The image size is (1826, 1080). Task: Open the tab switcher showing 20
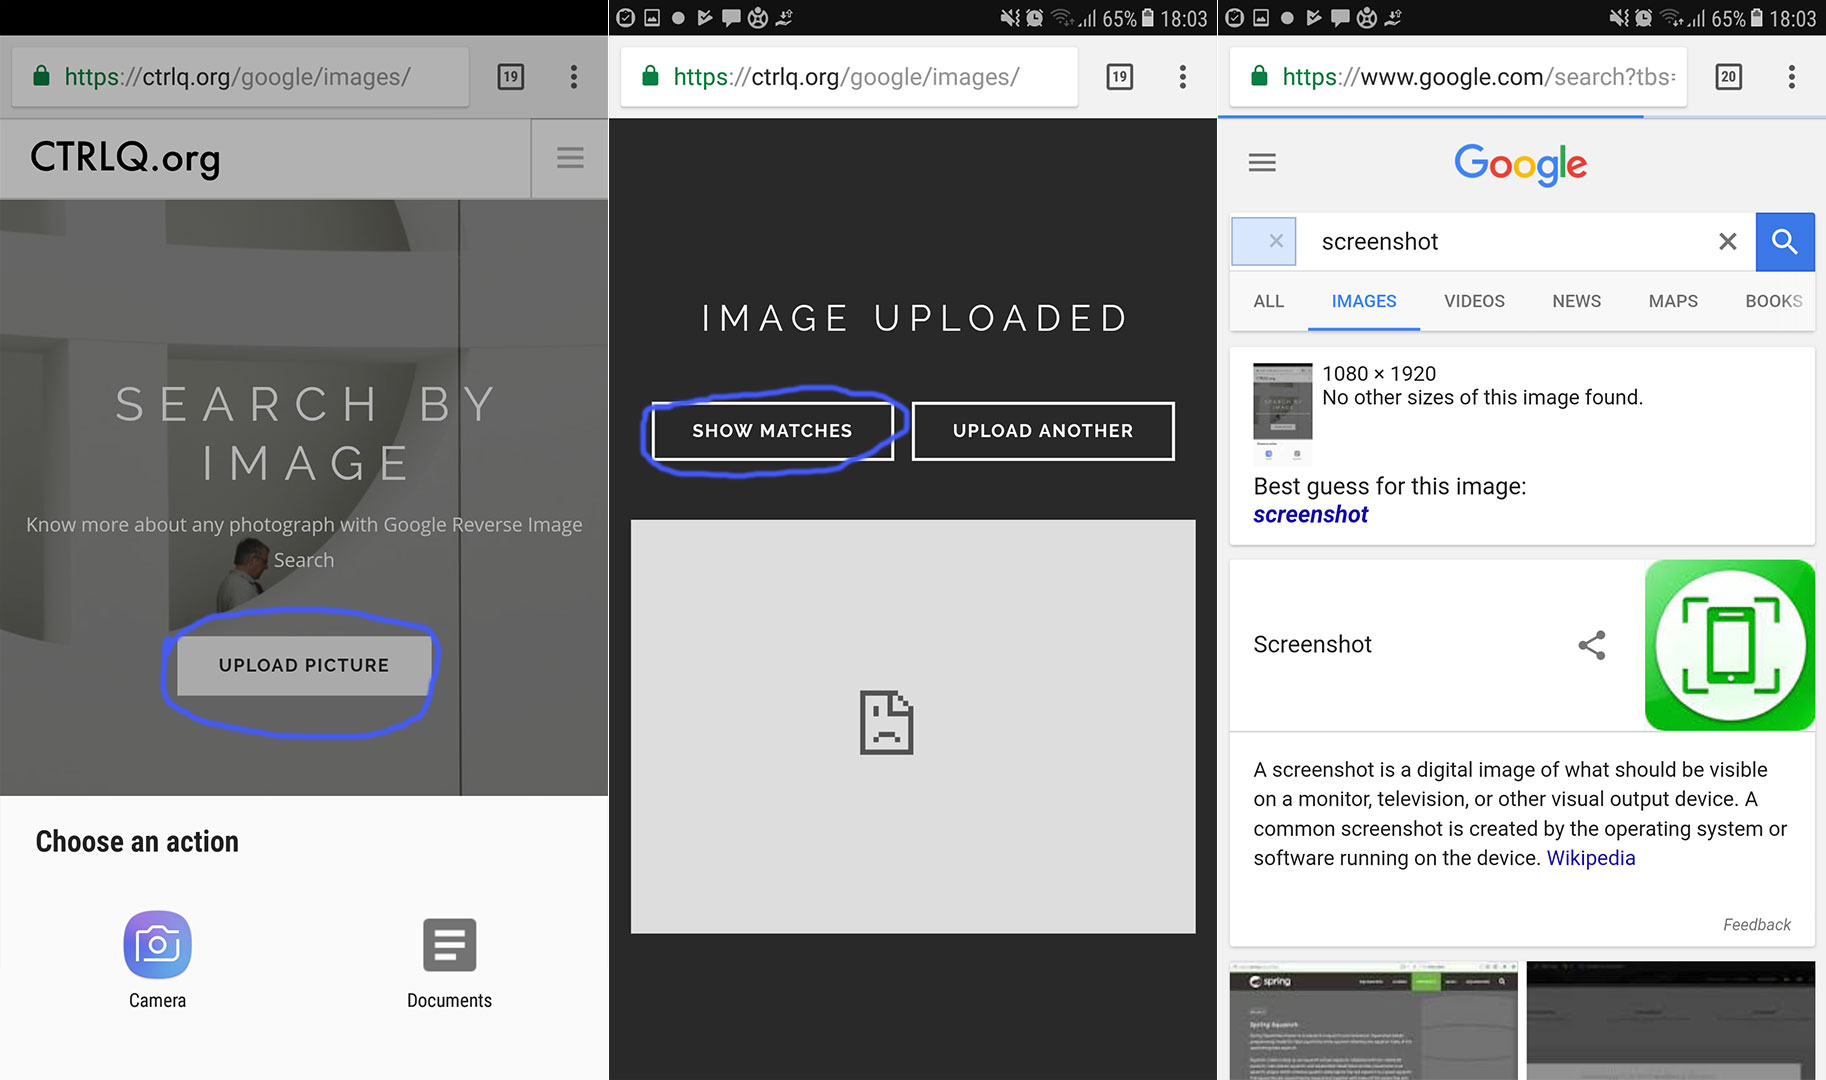click(1729, 77)
